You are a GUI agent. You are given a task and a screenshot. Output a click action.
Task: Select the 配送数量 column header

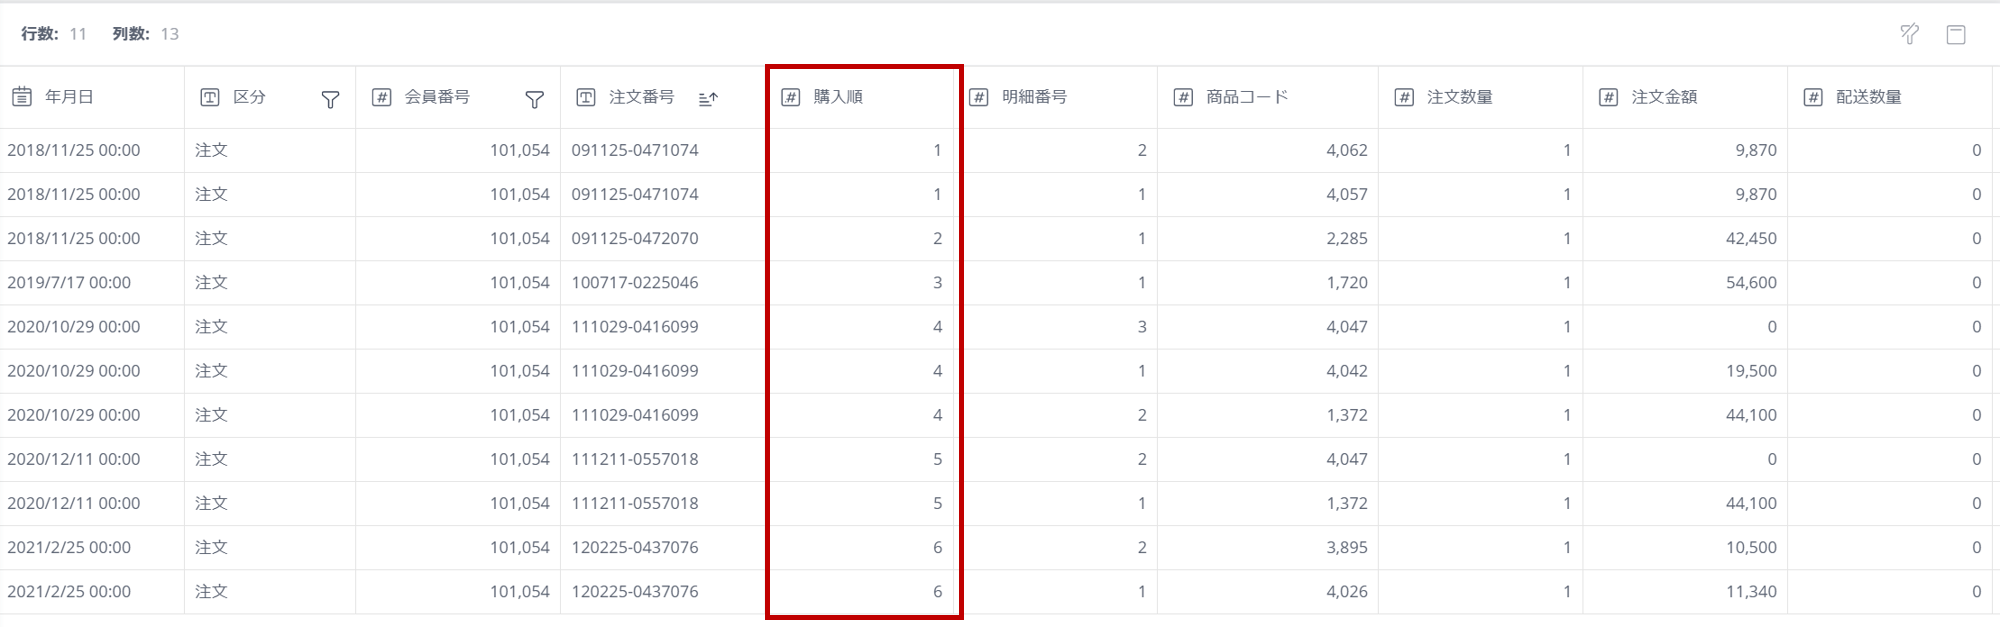[x=1868, y=97]
